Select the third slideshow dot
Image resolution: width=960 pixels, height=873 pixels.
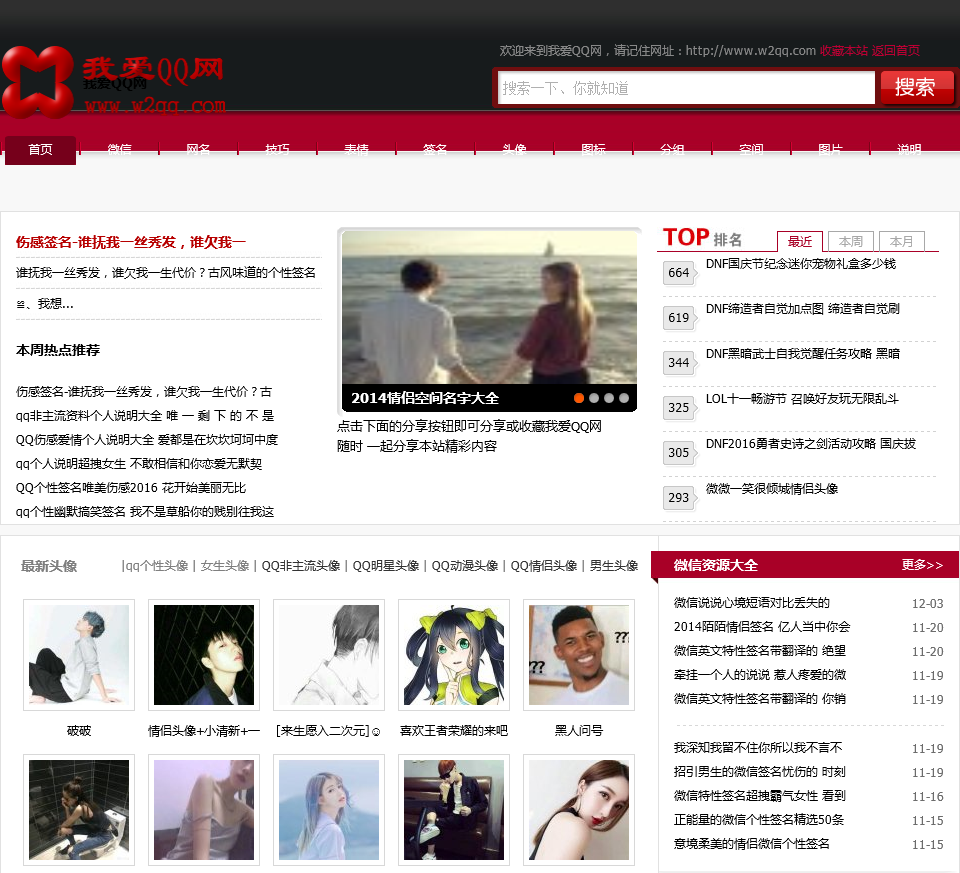click(609, 398)
